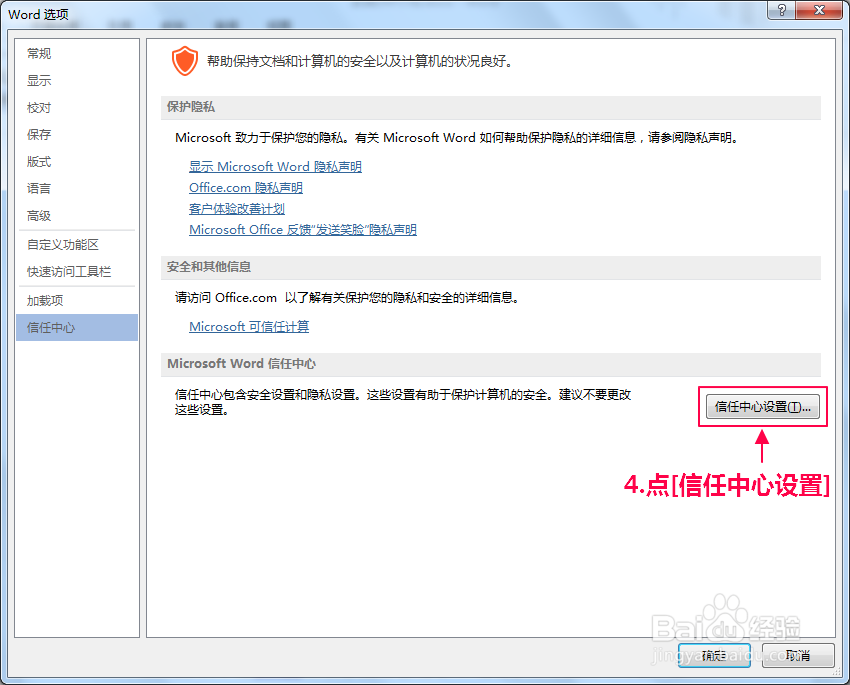Select the 版式 category
Viewport: 850px width, 685px height.
pos(76,161)
